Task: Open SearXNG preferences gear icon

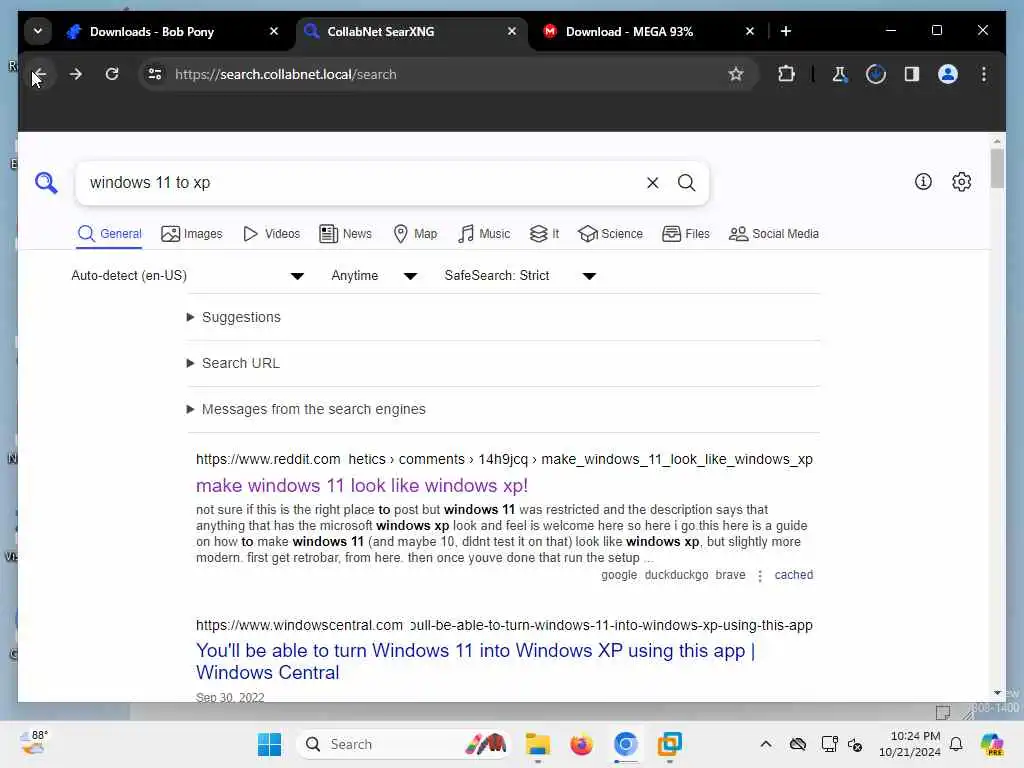Action: pyautogui.click(x=961, y=182)
